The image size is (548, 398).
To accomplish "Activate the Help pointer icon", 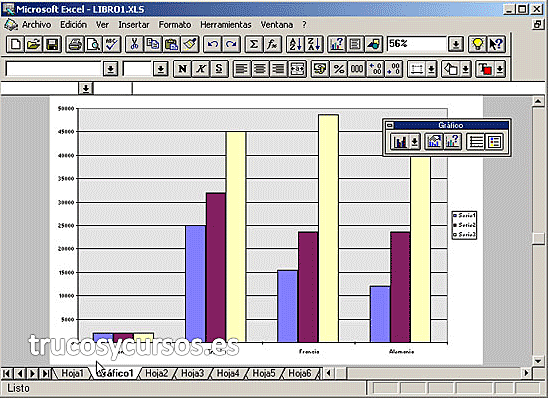I will (x=496, y=44).
